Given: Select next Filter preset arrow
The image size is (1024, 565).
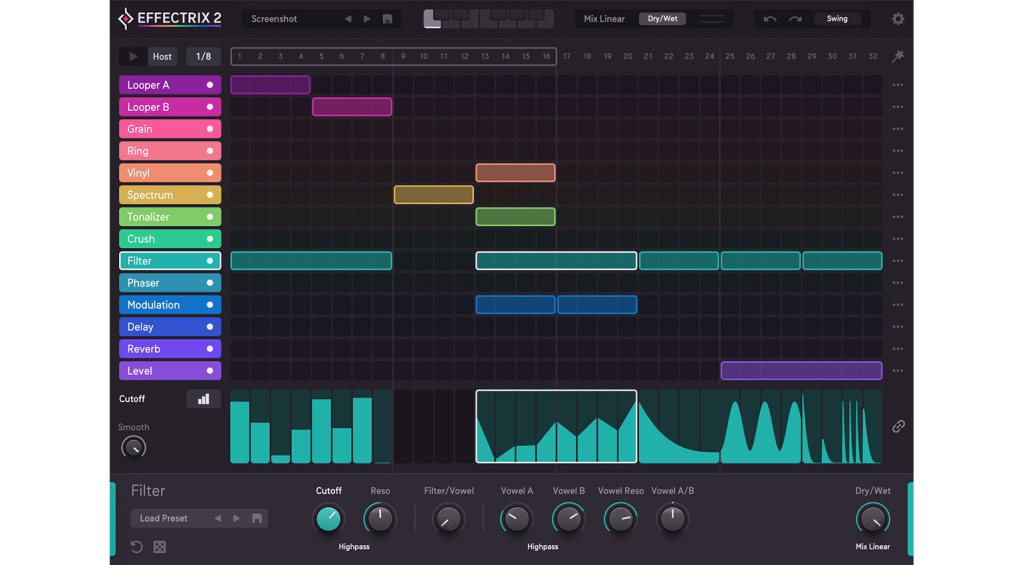Looking at the screenshot, I should point(236,518).
